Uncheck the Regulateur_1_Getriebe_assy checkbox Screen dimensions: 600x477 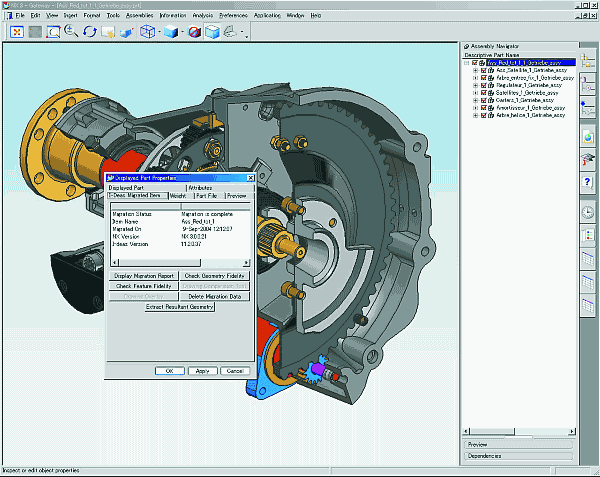pos(482,86)
